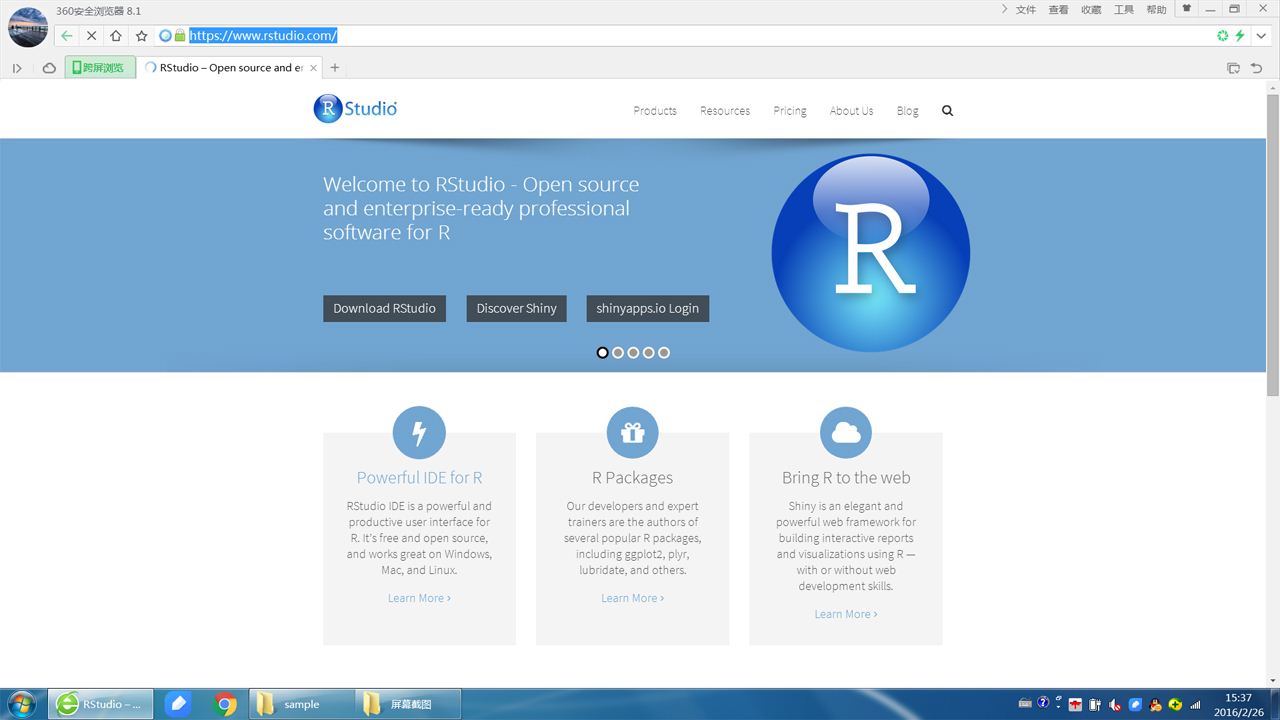Viewport: 1280px width, 720px height.
Task: Click the RStudio logo in the site header
Action: (355, 108)
